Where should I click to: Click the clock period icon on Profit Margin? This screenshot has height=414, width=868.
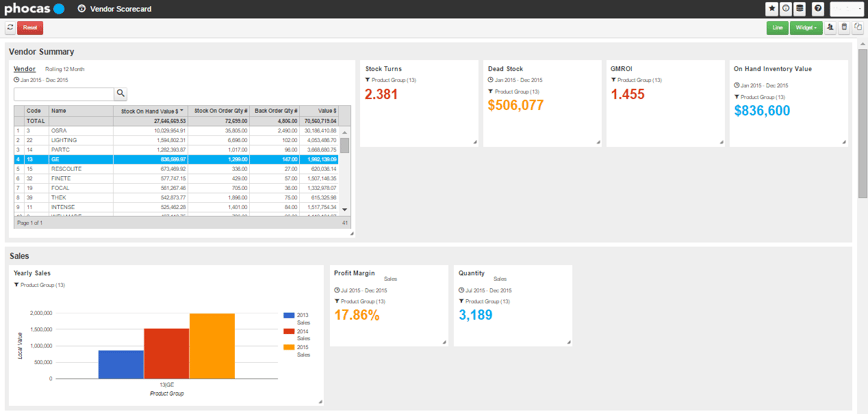(337, 291)
